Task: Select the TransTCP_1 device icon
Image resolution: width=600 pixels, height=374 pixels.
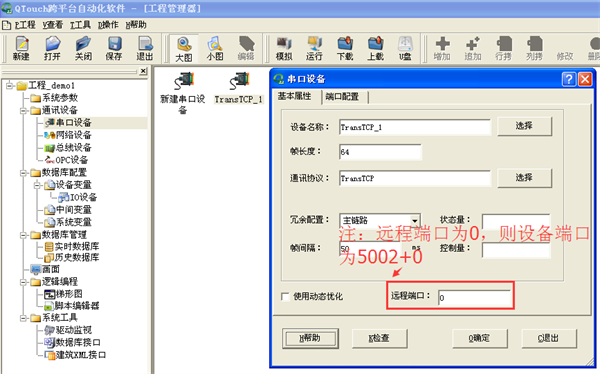Action: click(x=239, y=88)
